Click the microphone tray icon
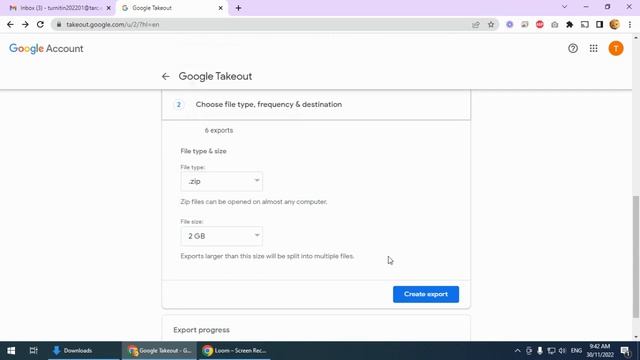Screen dimensions: 640x360 tap(540, 351)
